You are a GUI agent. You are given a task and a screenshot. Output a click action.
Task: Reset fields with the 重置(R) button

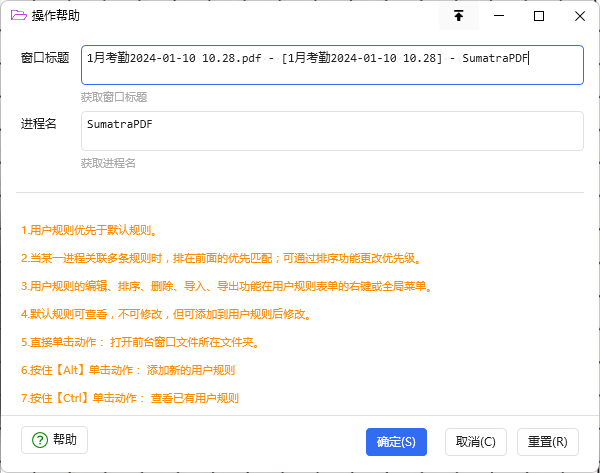tap(548, 442)
